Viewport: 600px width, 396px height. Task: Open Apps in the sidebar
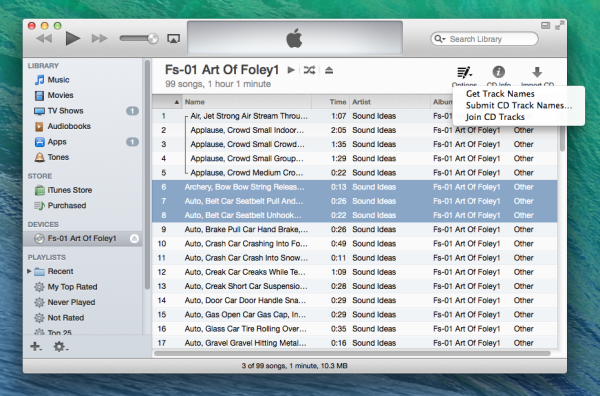pyautogui.click(x=57, y=142)
